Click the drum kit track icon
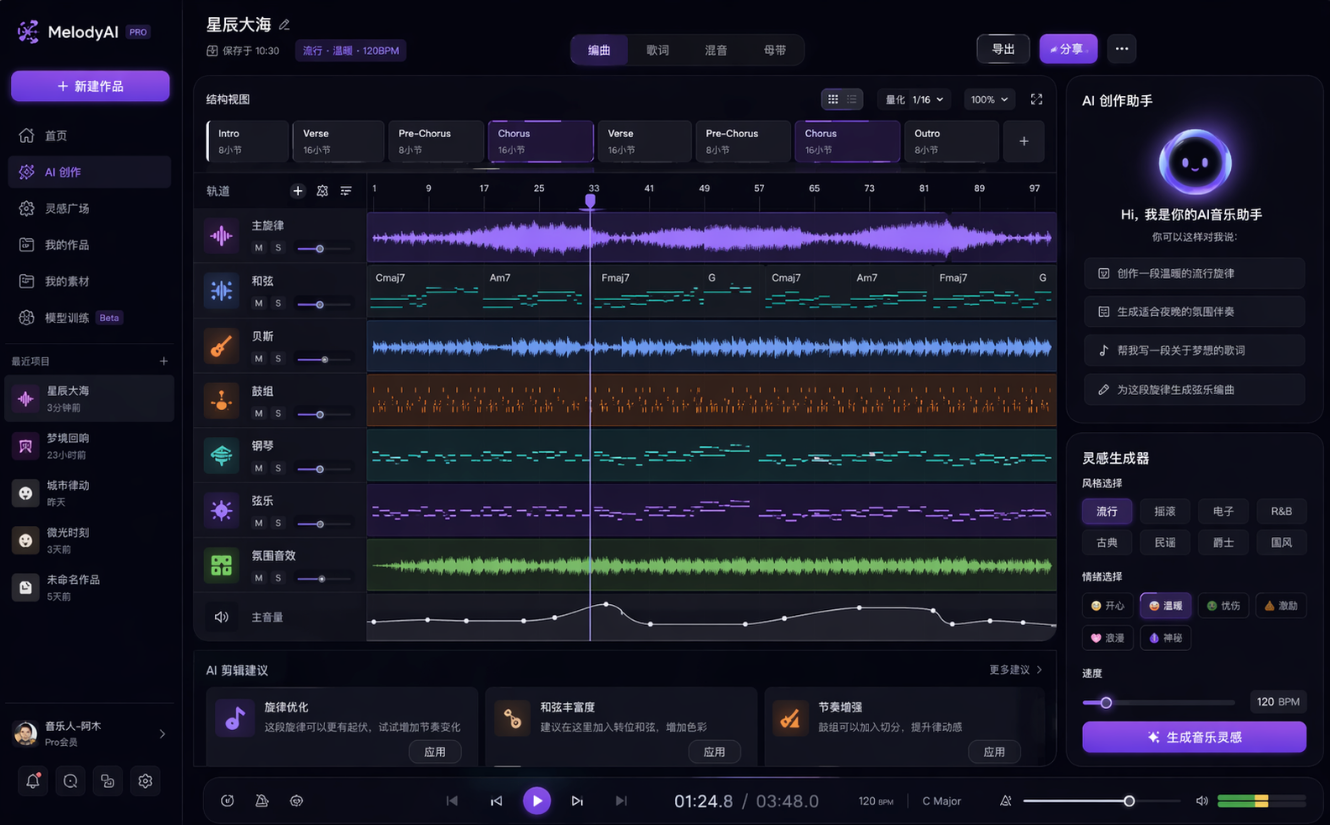Image resolution: width=1330 pixels, height=825 pixels. click(221, 401)
